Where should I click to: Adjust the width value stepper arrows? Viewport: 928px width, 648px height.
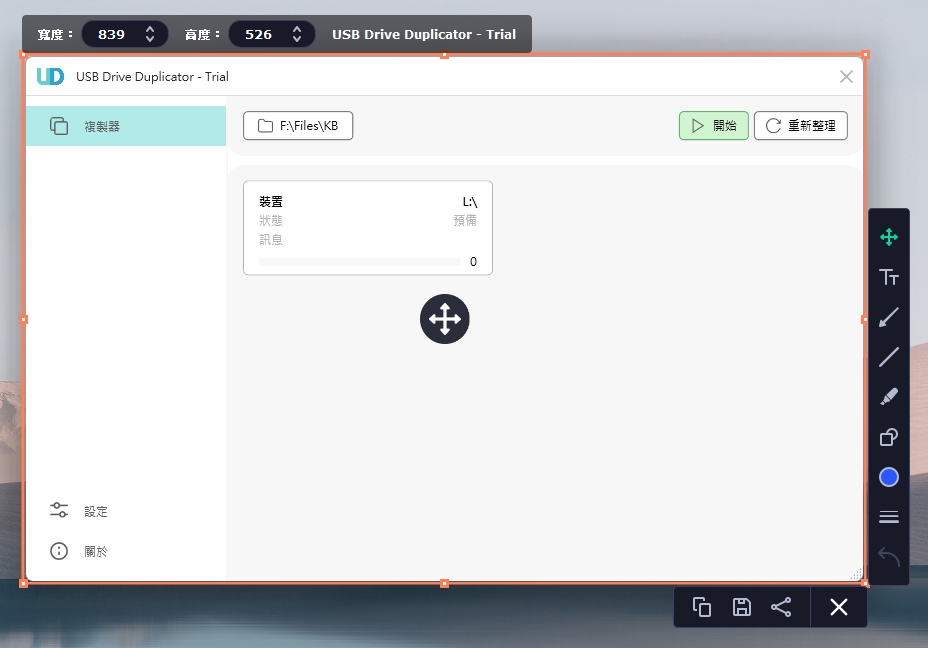coord(150,34)
